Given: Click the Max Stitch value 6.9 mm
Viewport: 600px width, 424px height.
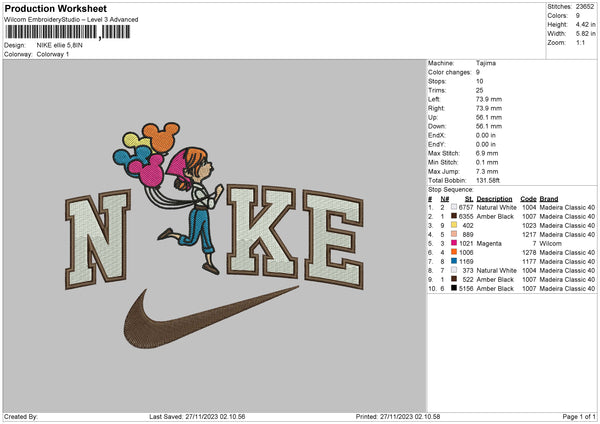Looking at the screenshot, I should [487, 153].
